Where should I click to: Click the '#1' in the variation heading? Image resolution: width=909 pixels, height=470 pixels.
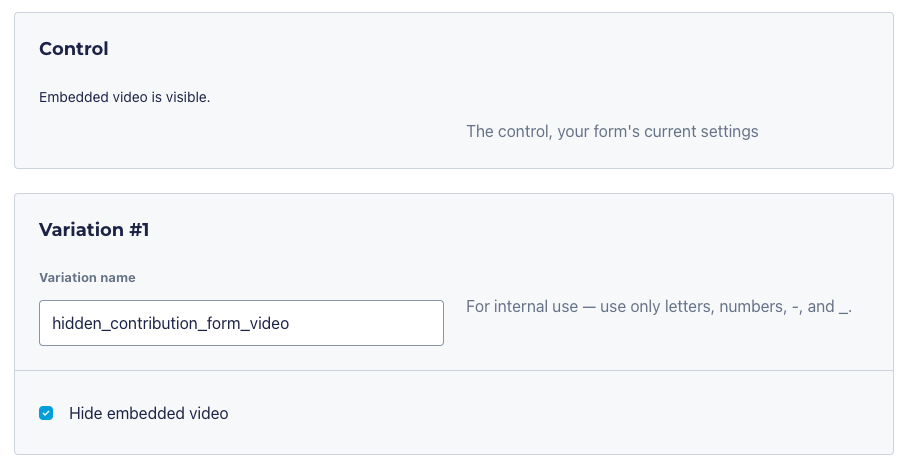tap(138, 230)
